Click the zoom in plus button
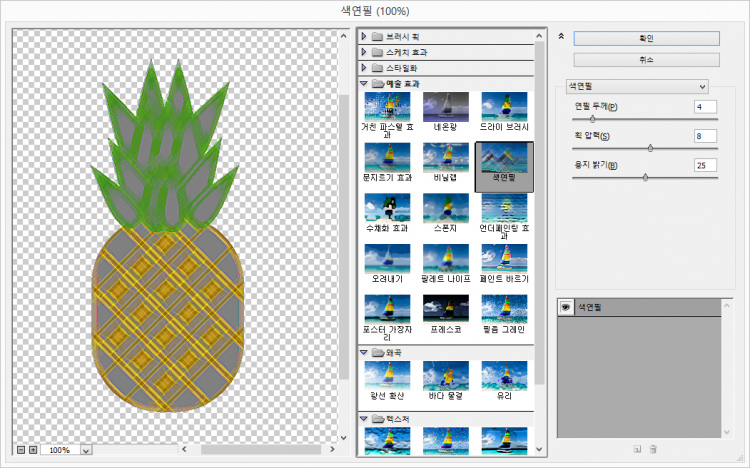 coord(33,450)
